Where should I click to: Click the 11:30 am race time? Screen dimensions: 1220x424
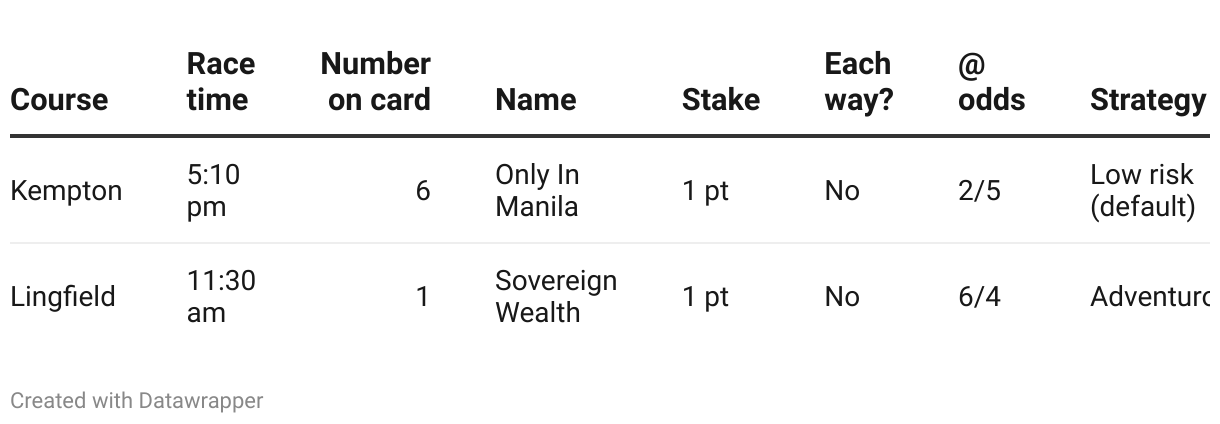click(220, 296)
